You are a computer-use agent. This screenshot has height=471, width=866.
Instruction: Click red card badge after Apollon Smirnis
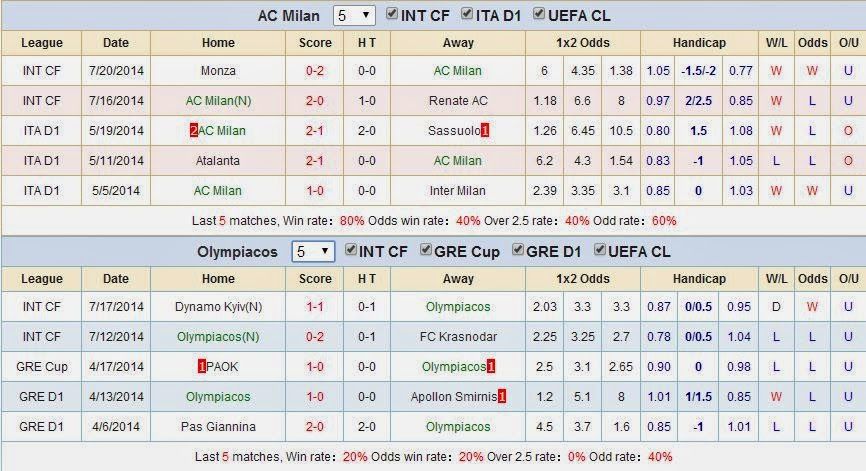click(502, 396)
